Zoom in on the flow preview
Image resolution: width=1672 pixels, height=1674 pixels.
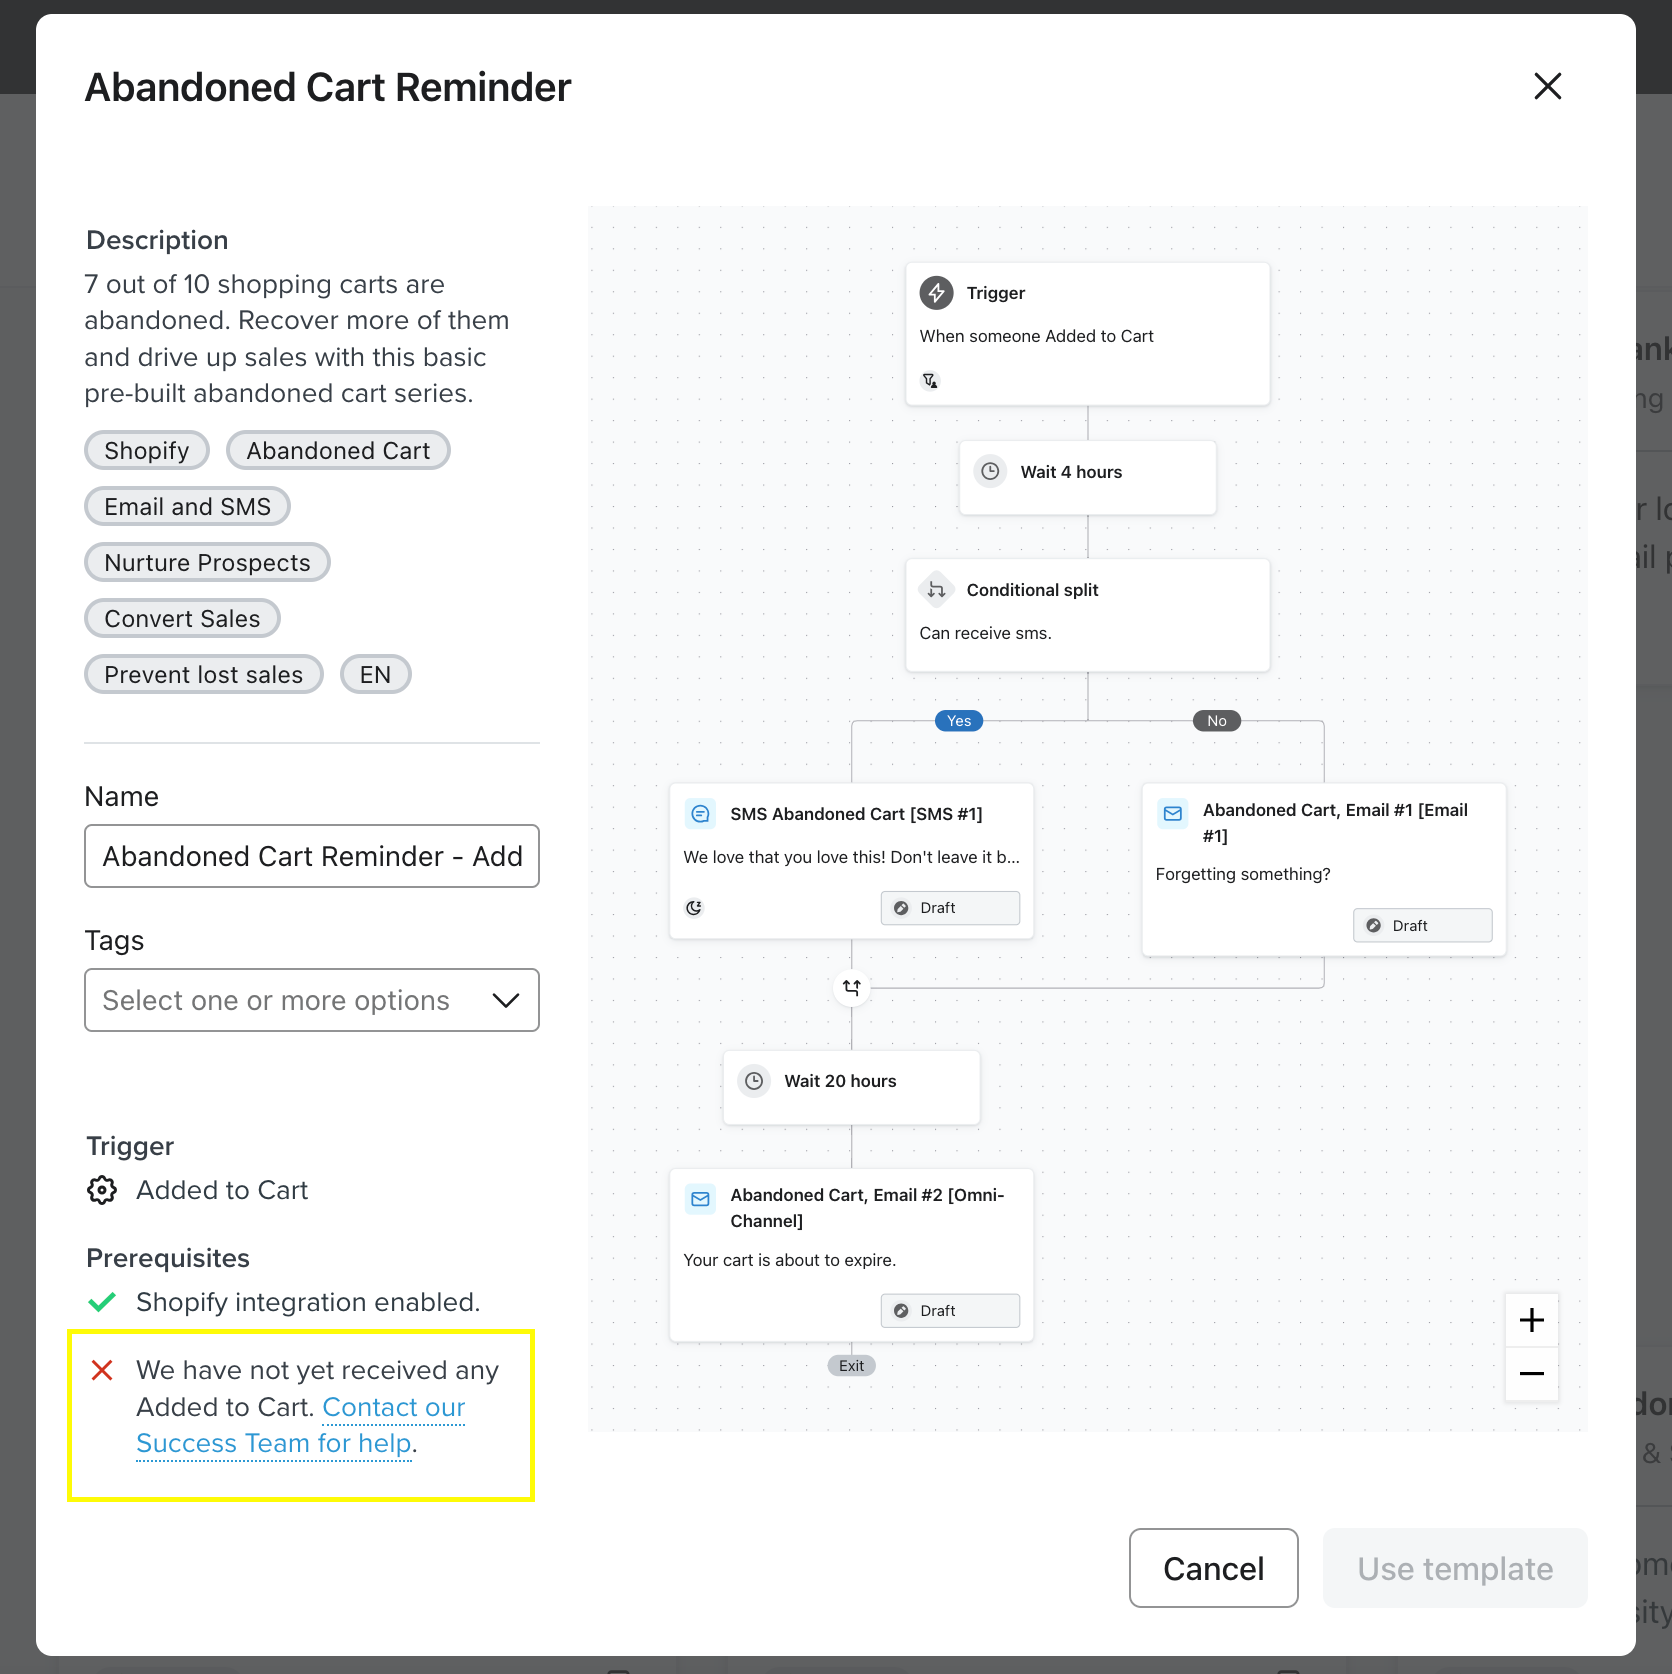(x=1531, y=1320)
